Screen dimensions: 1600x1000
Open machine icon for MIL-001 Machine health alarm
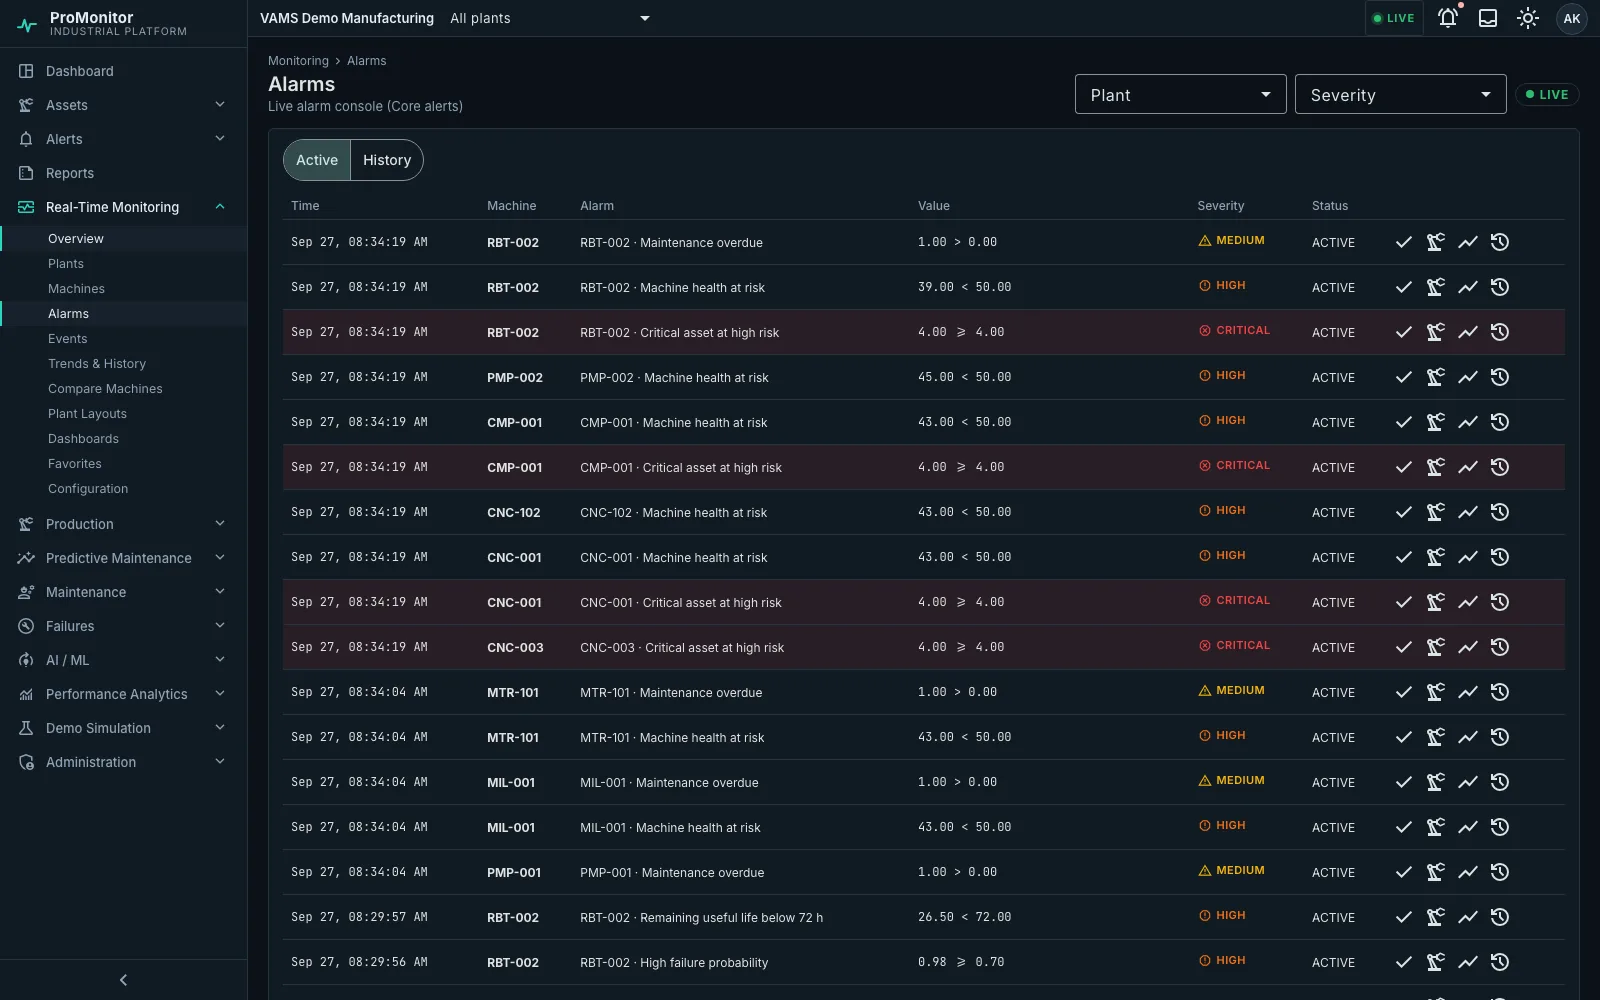1436,827
